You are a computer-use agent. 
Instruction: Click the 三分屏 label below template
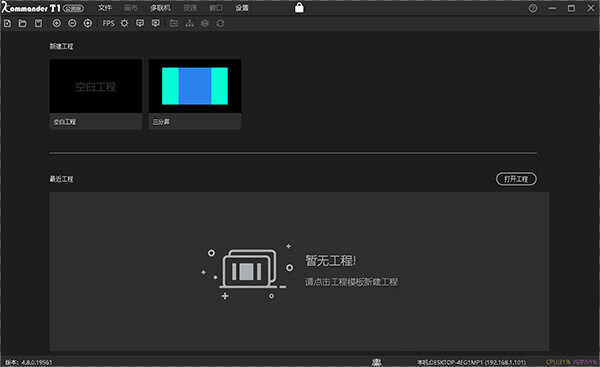point(161,122)
